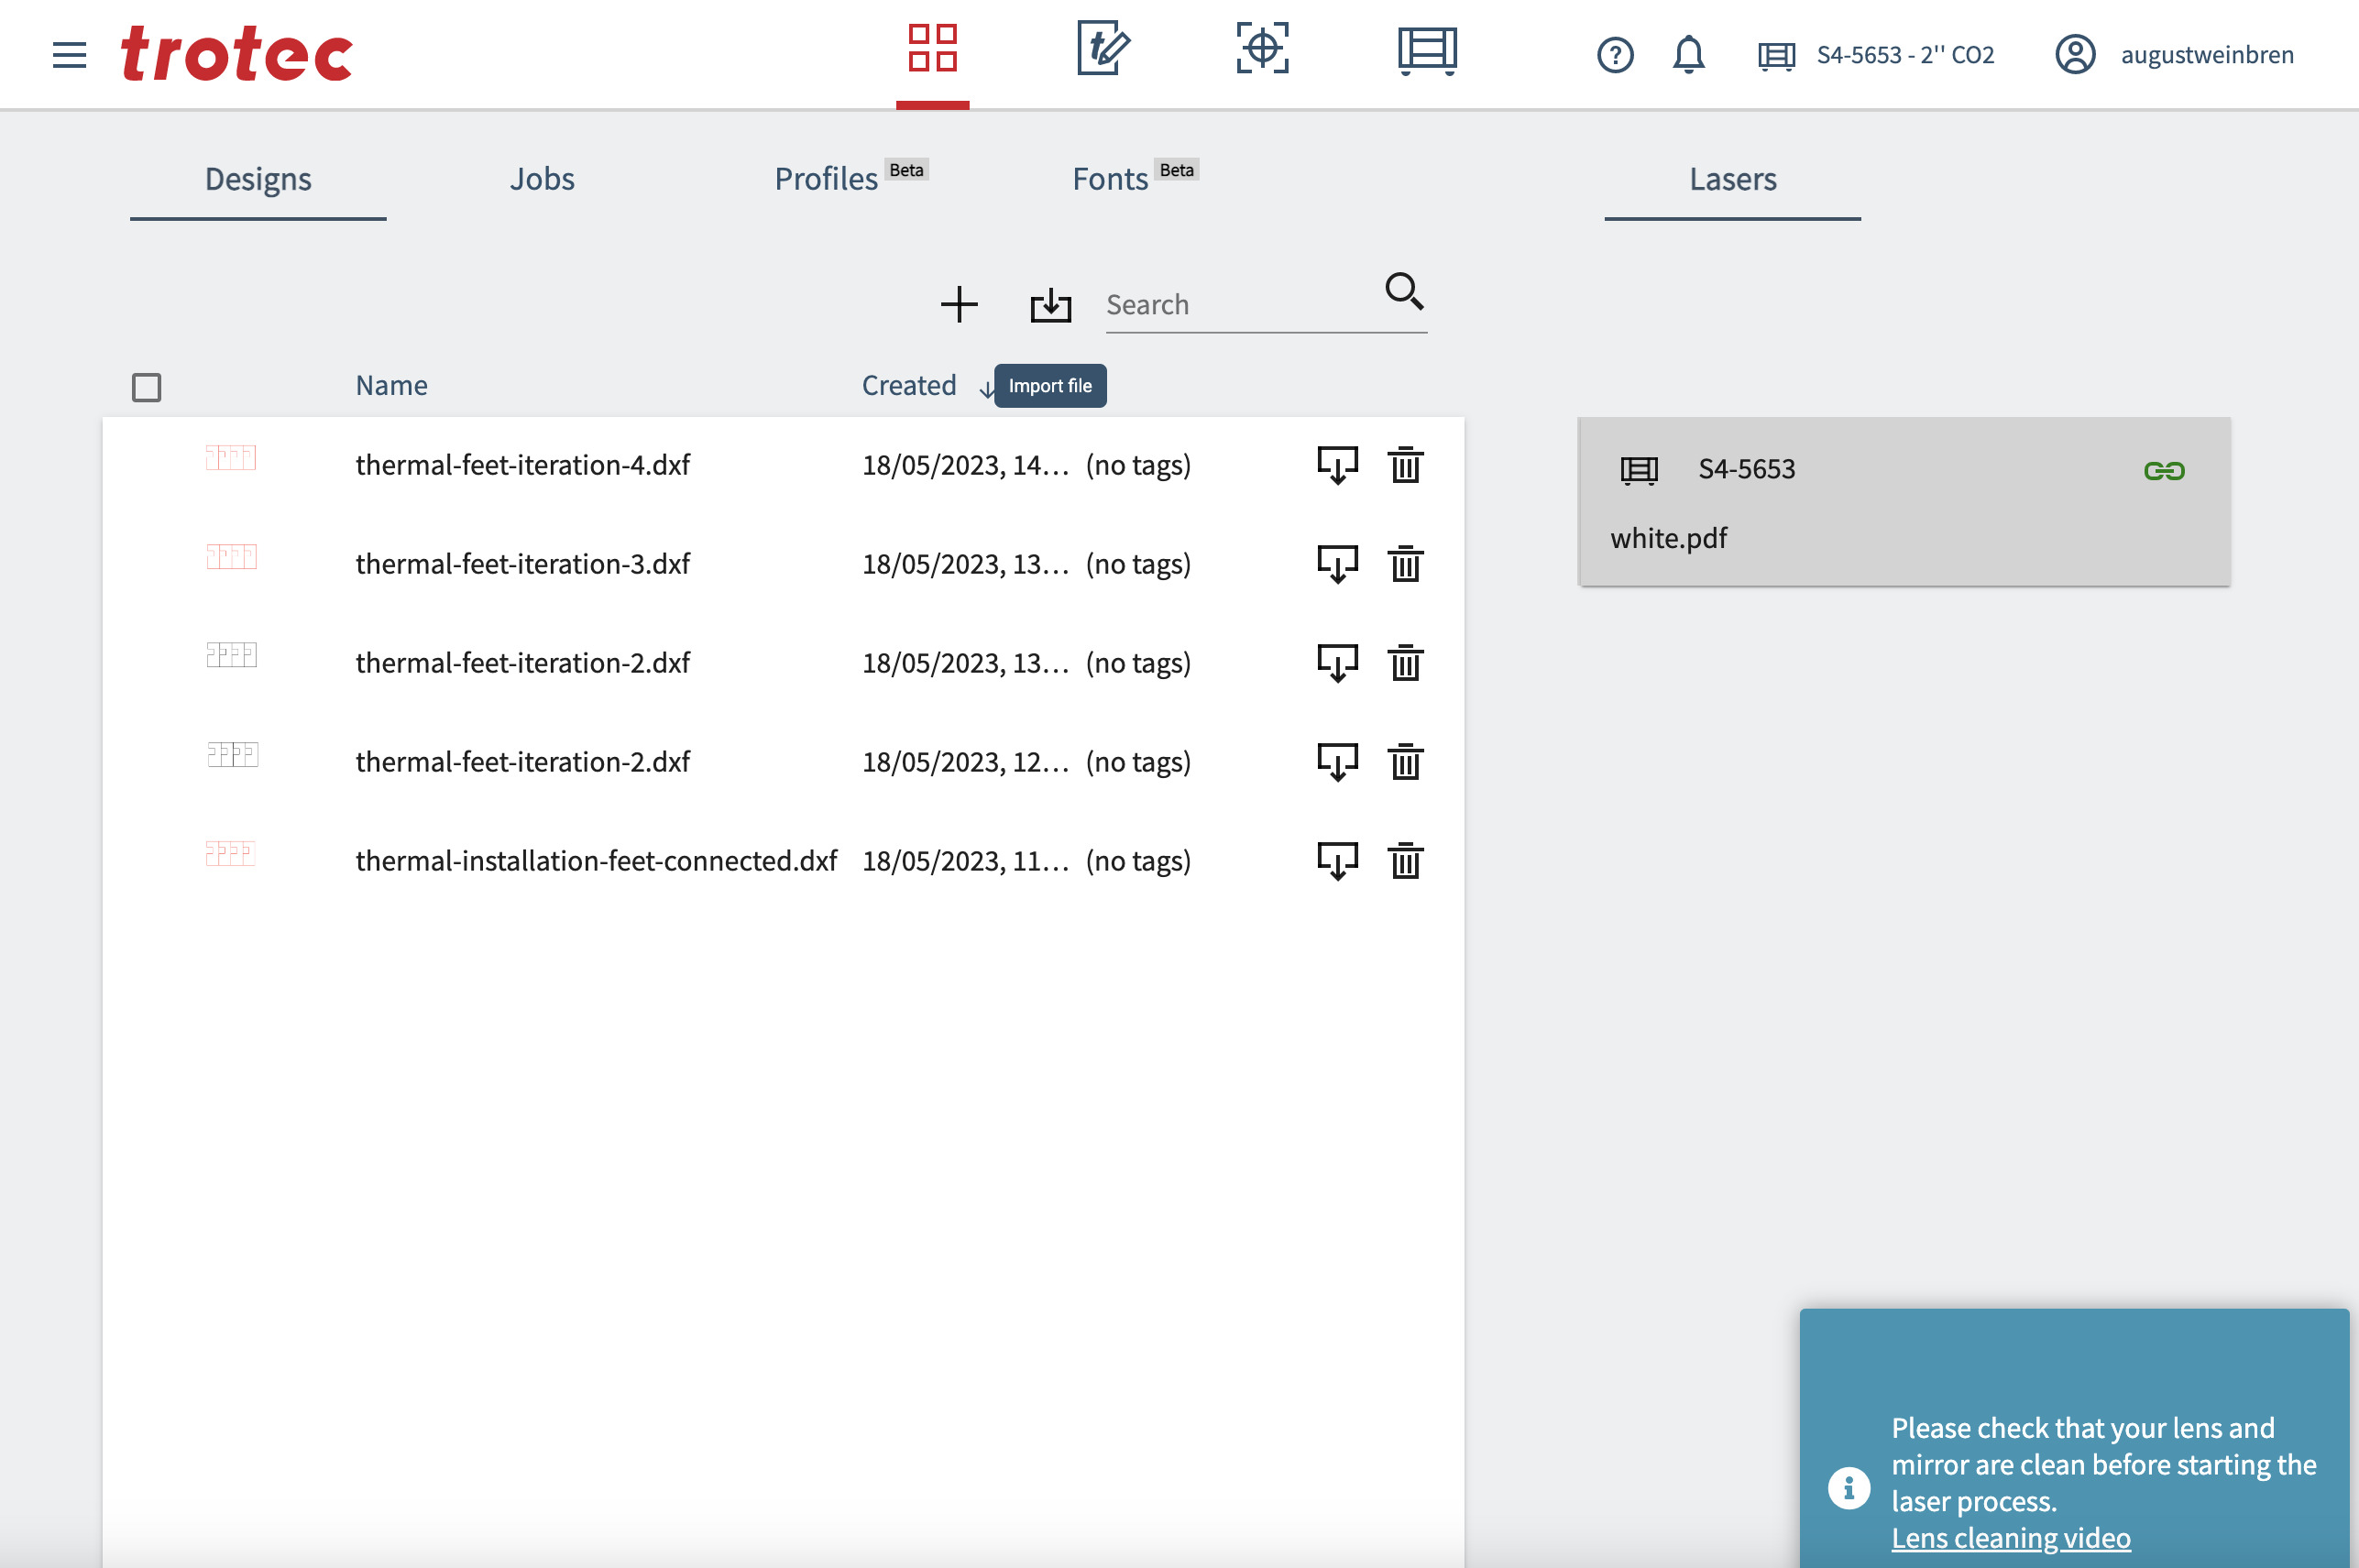Click the Import file icon

pos(1050,305)
